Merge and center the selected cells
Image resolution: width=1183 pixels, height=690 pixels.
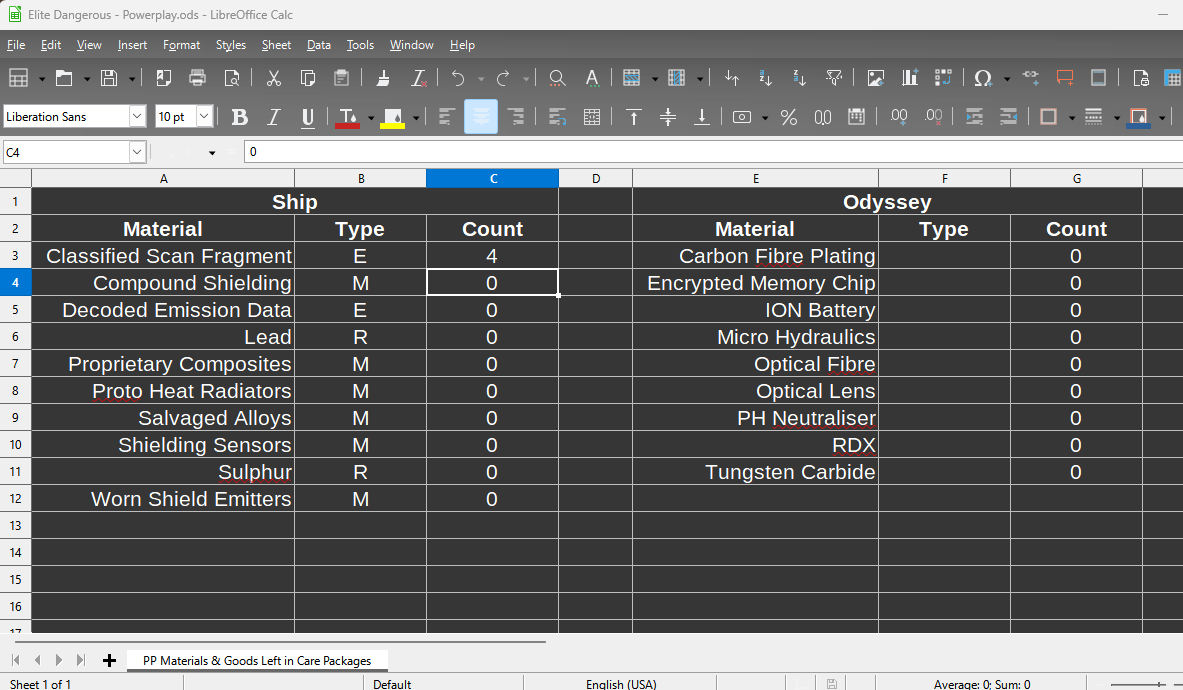coord(592,117)
